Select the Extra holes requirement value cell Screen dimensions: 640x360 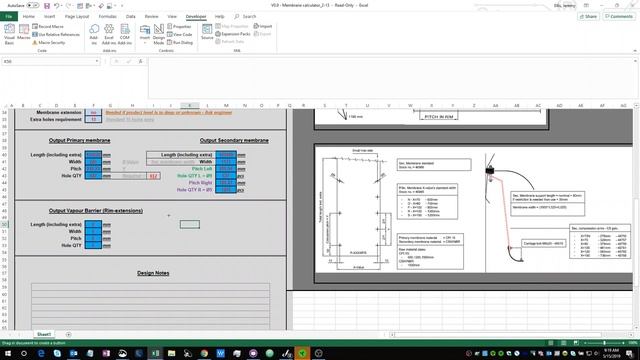pos(93,119)
